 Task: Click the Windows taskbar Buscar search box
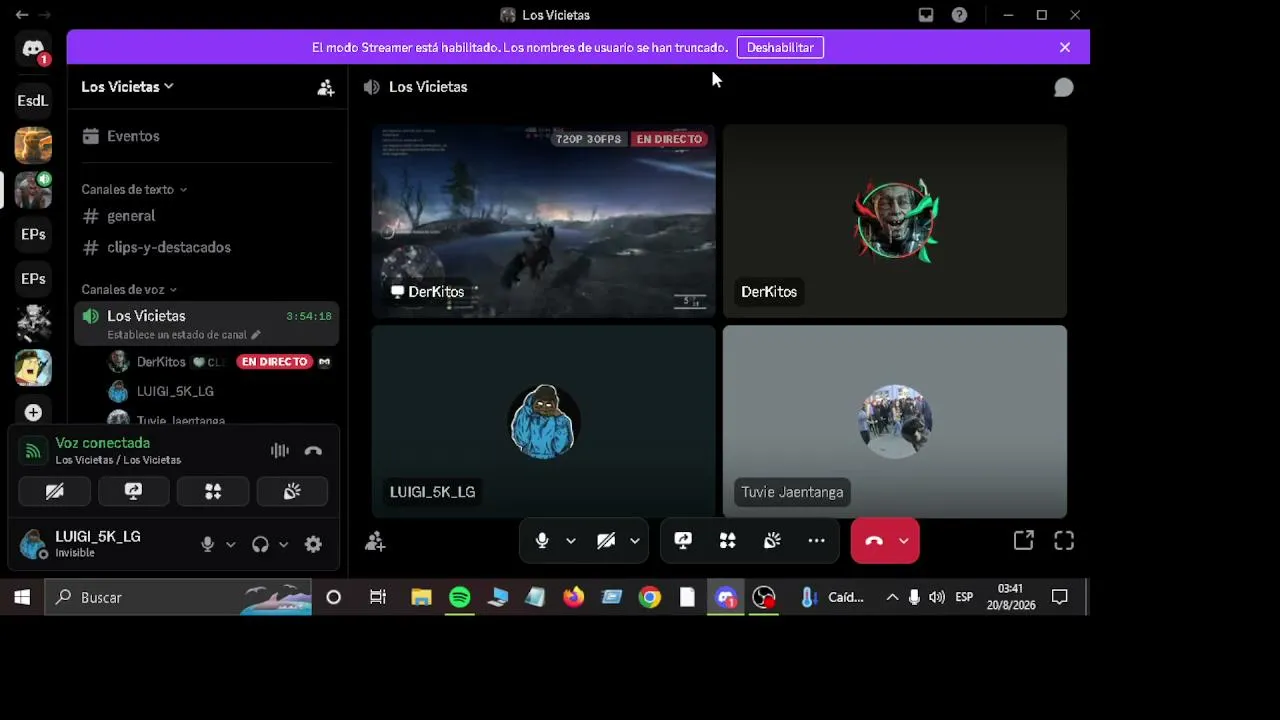179,597
